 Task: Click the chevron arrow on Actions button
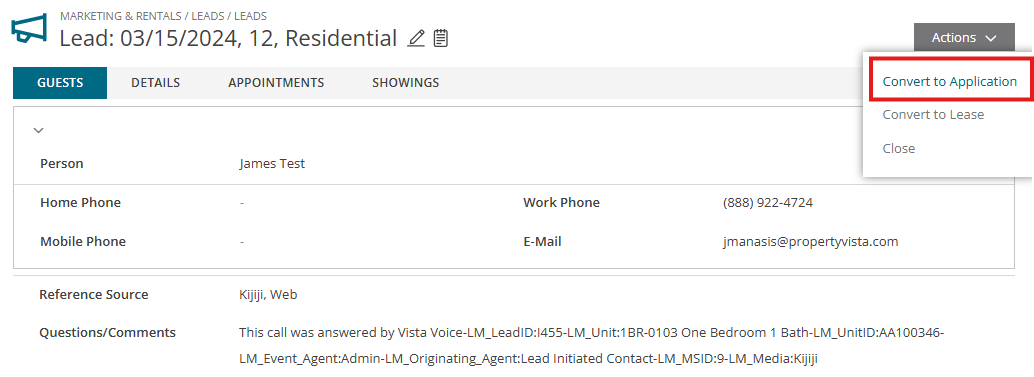990,39
